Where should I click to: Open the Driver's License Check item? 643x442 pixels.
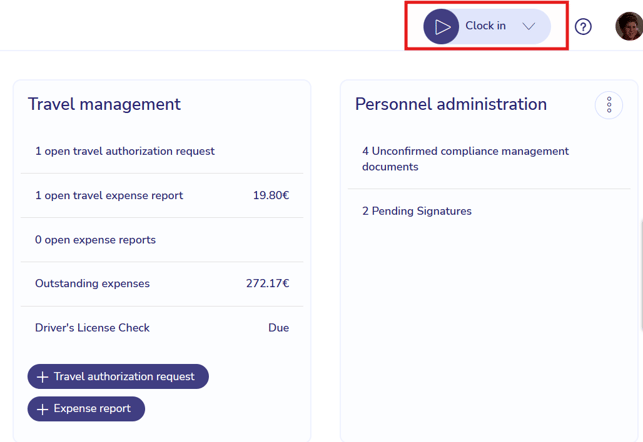[162, 328]
